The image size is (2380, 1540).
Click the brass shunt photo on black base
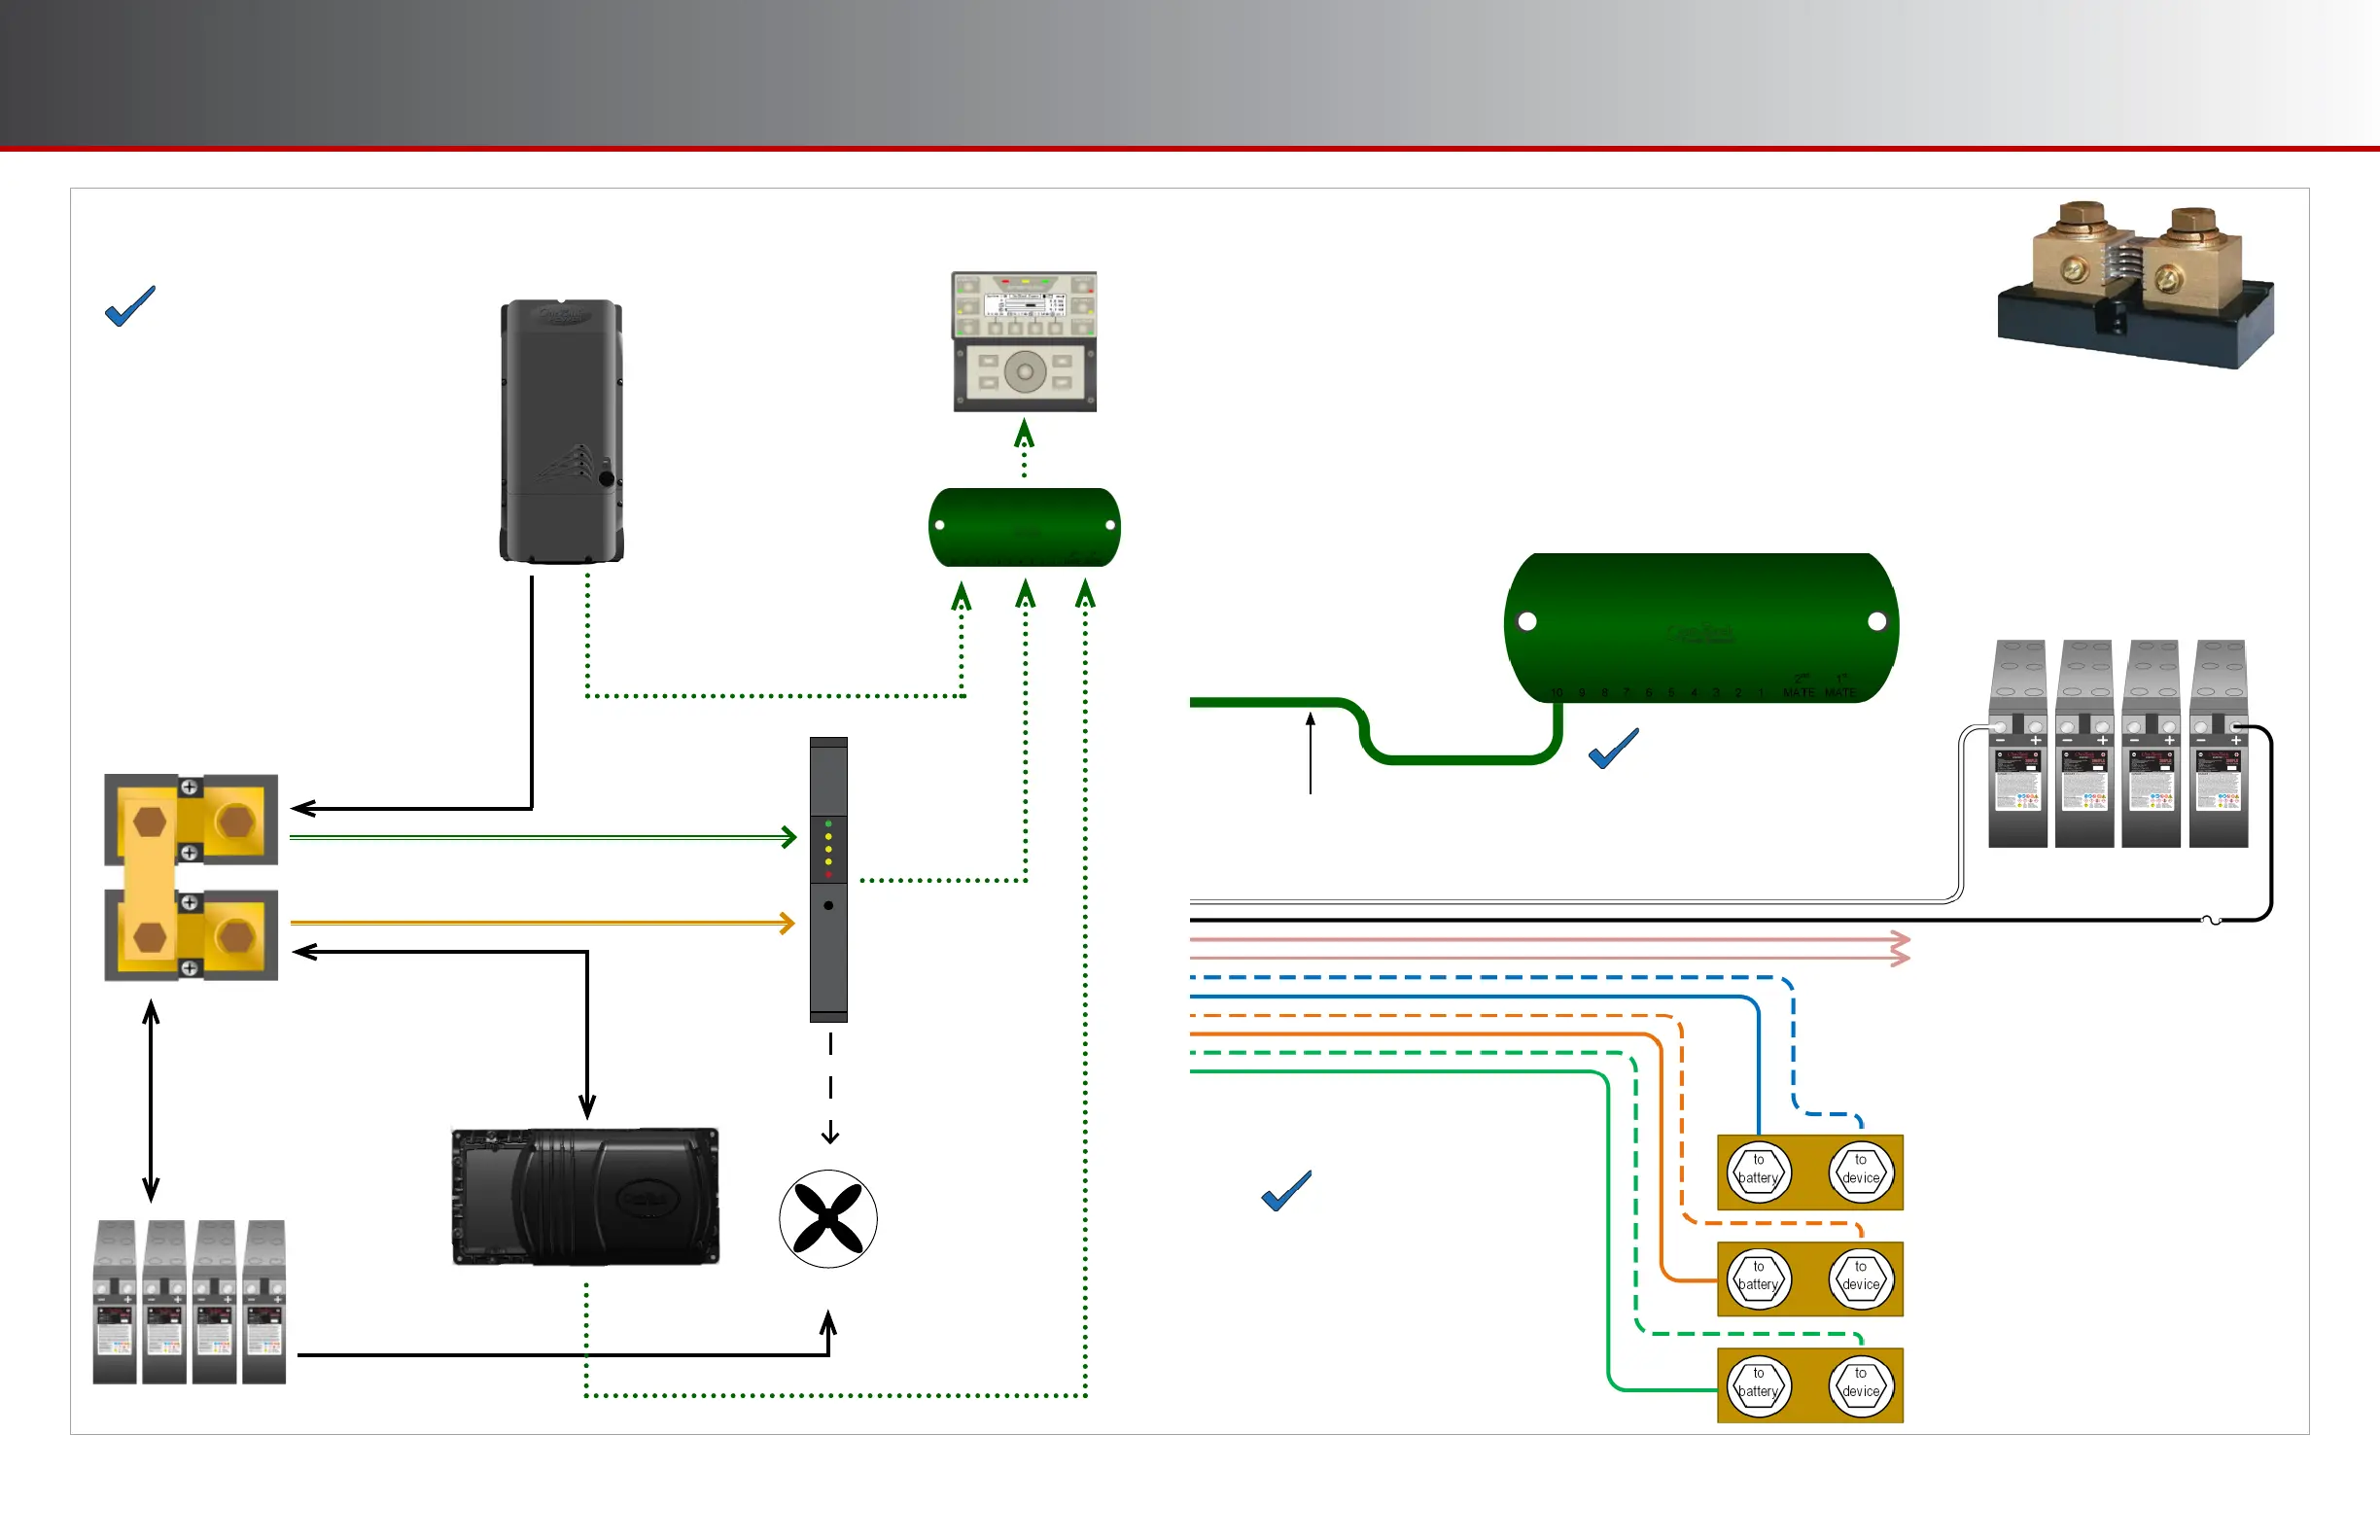click(x=2136, y=285)
